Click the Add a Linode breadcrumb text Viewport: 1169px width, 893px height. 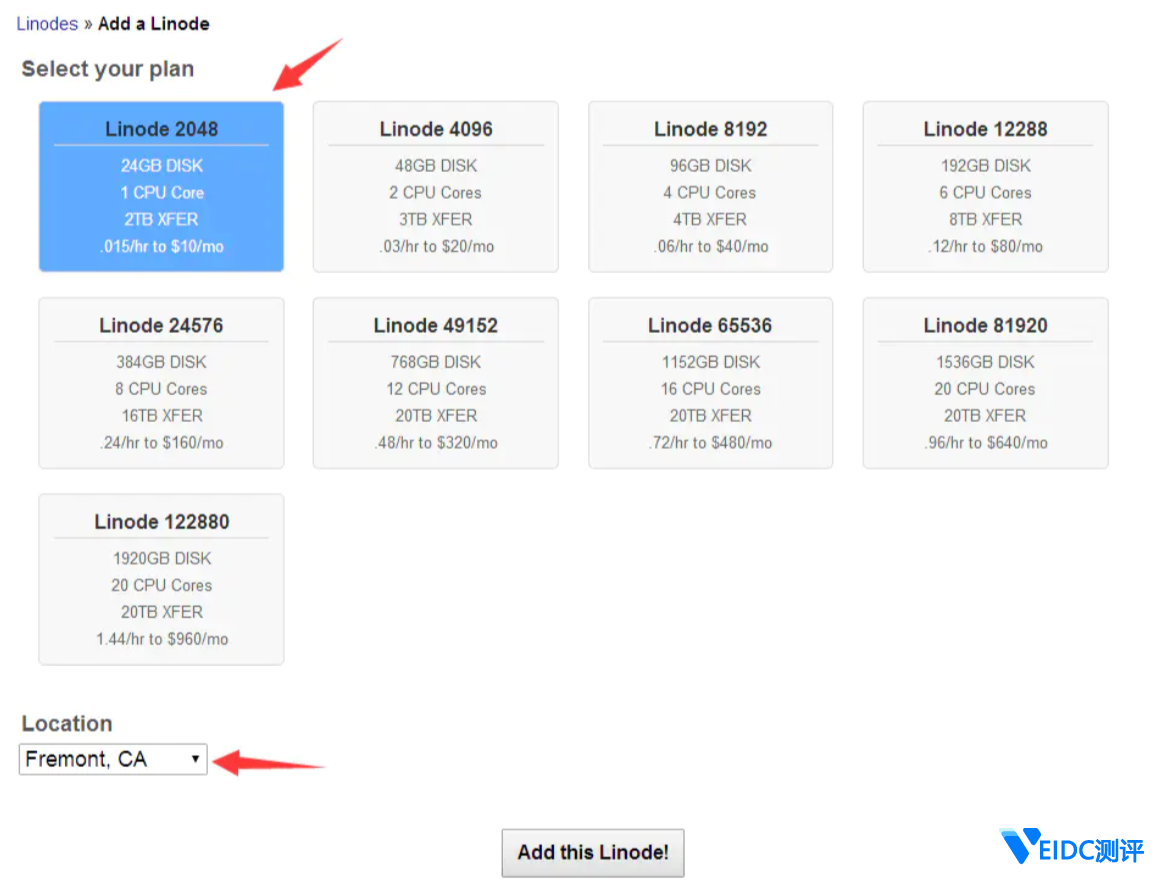154,24
